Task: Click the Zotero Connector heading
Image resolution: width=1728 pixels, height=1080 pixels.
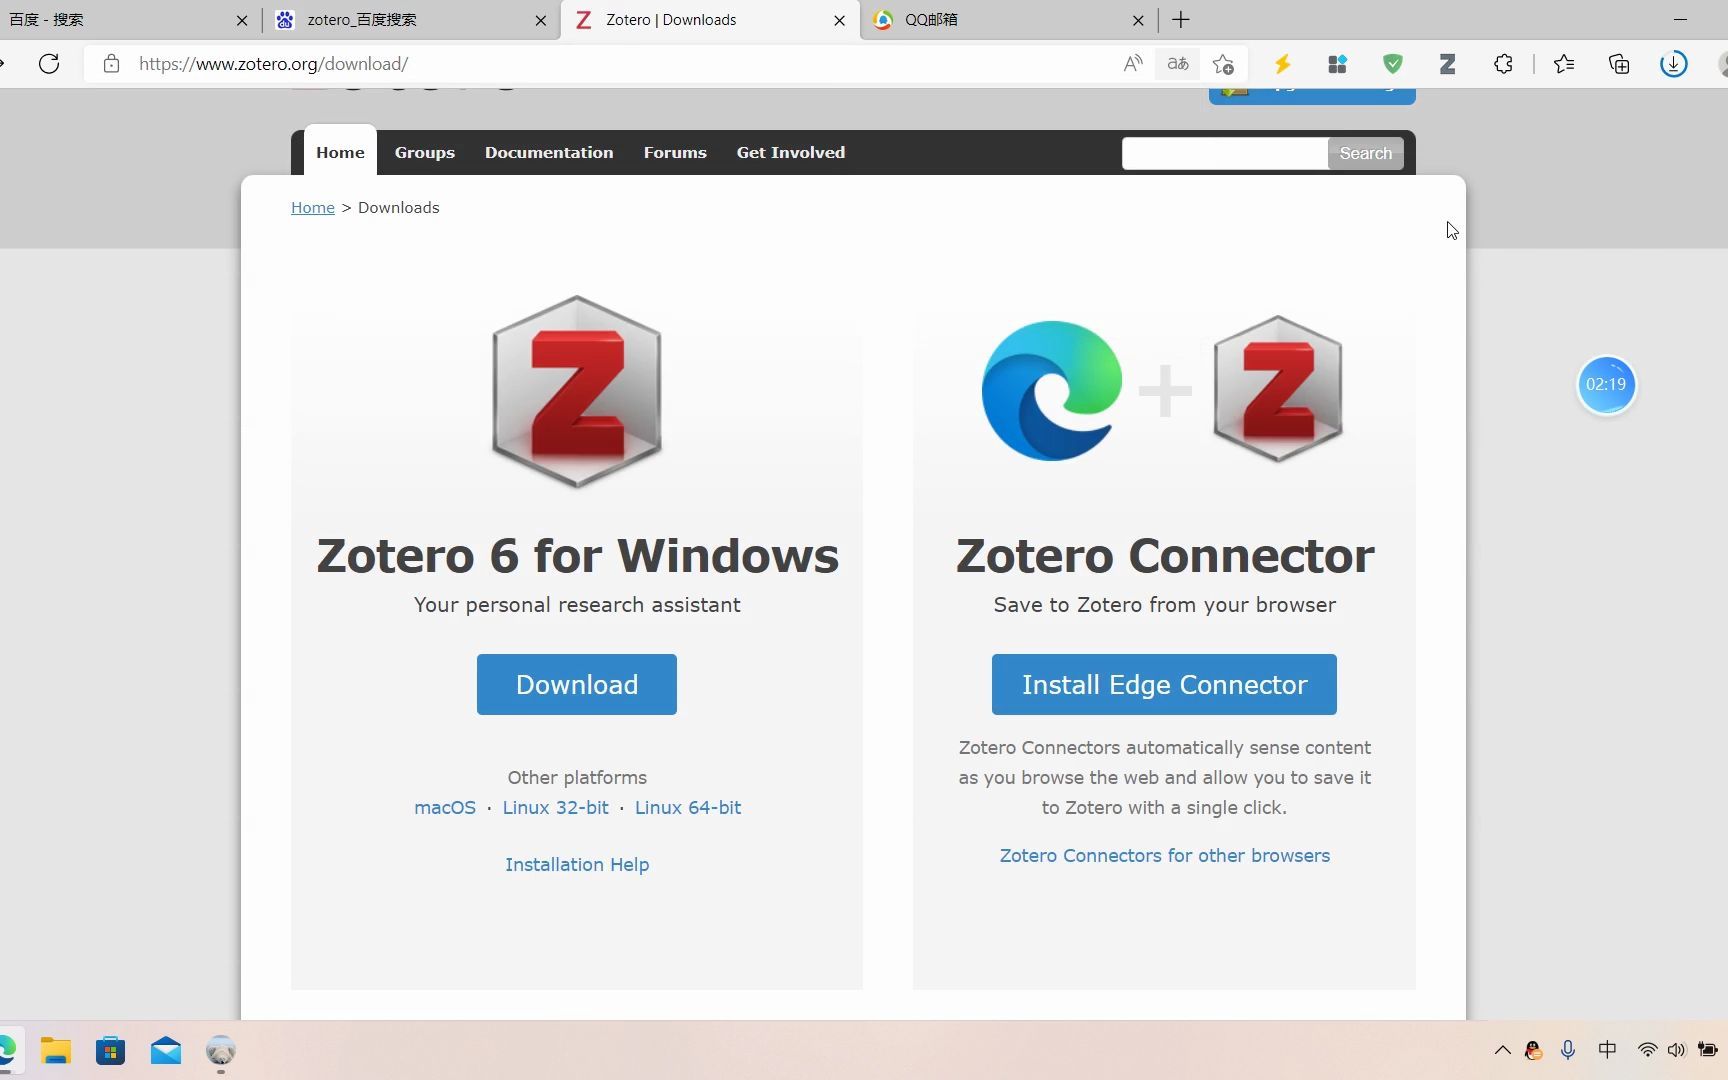Action: pos(1165,556)
